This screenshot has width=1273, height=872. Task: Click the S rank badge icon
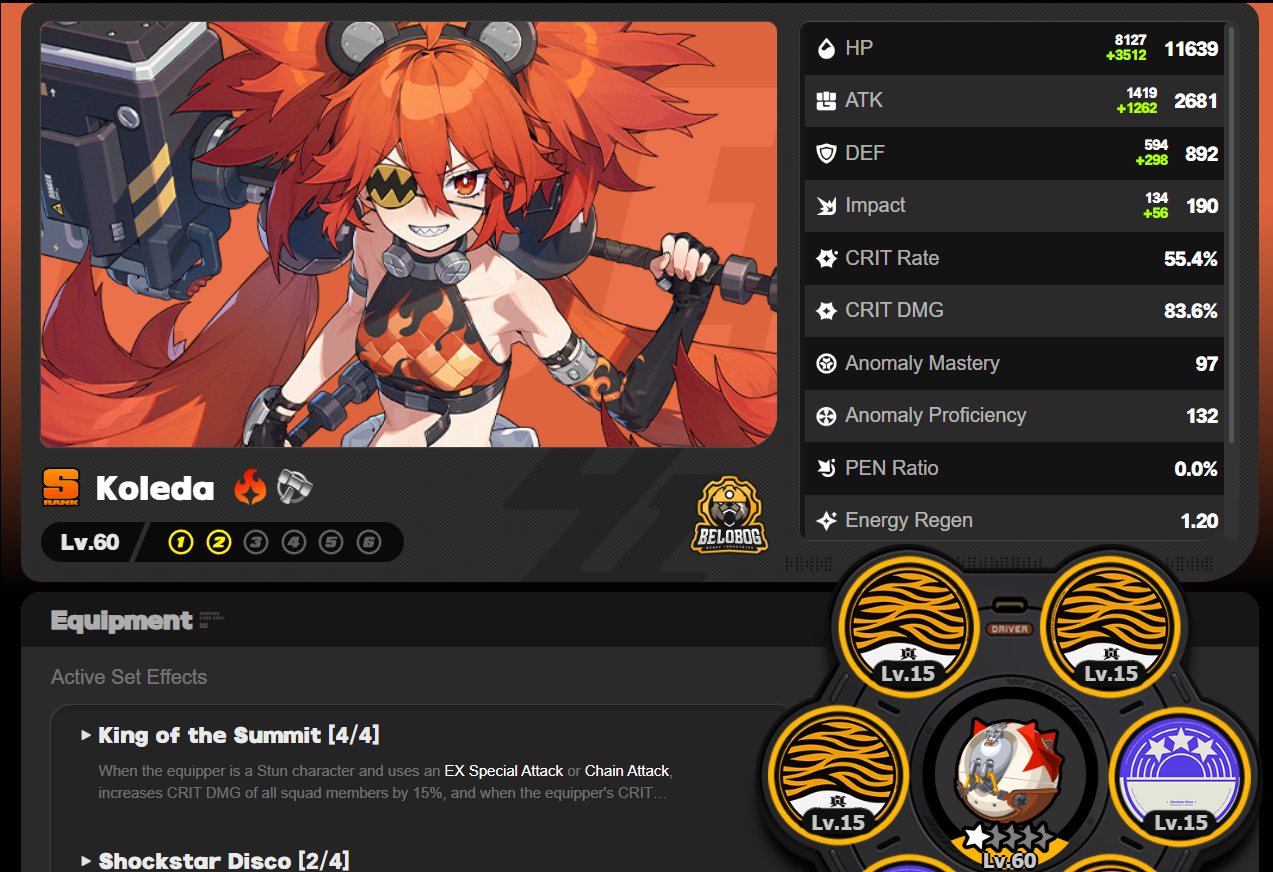[60, 488]
